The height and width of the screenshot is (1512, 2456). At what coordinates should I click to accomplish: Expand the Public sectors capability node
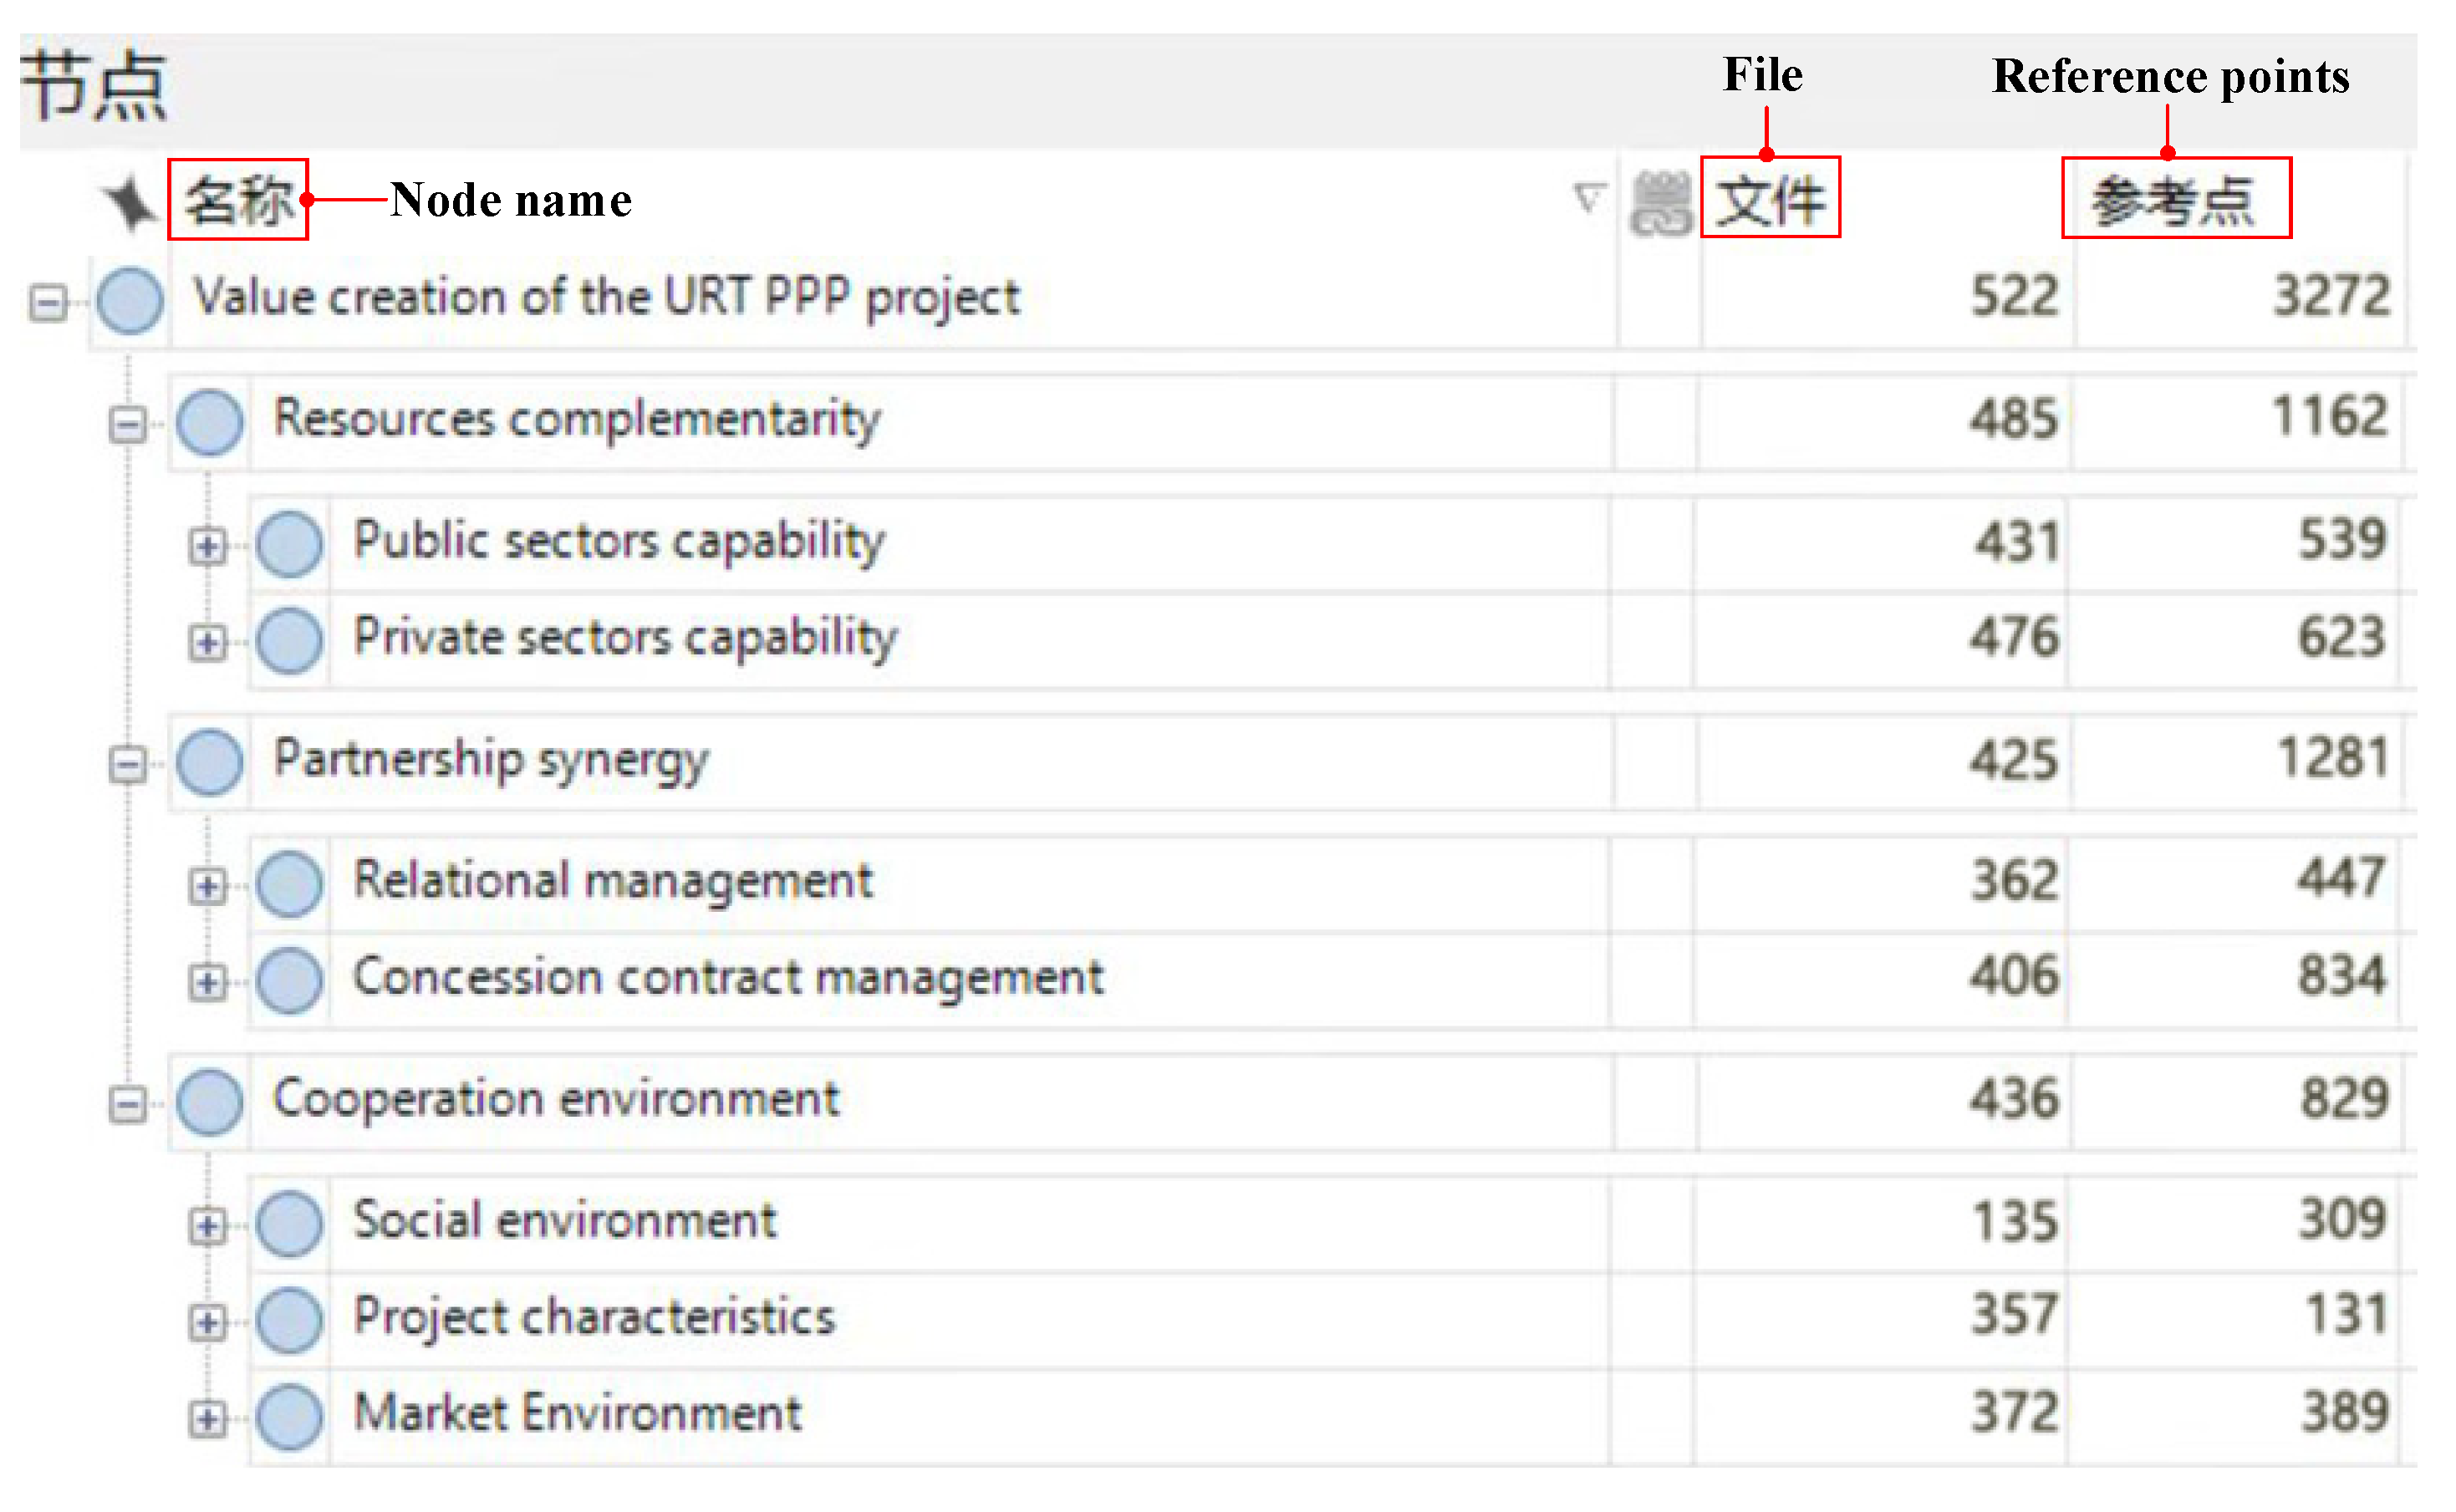pos(207,546)
